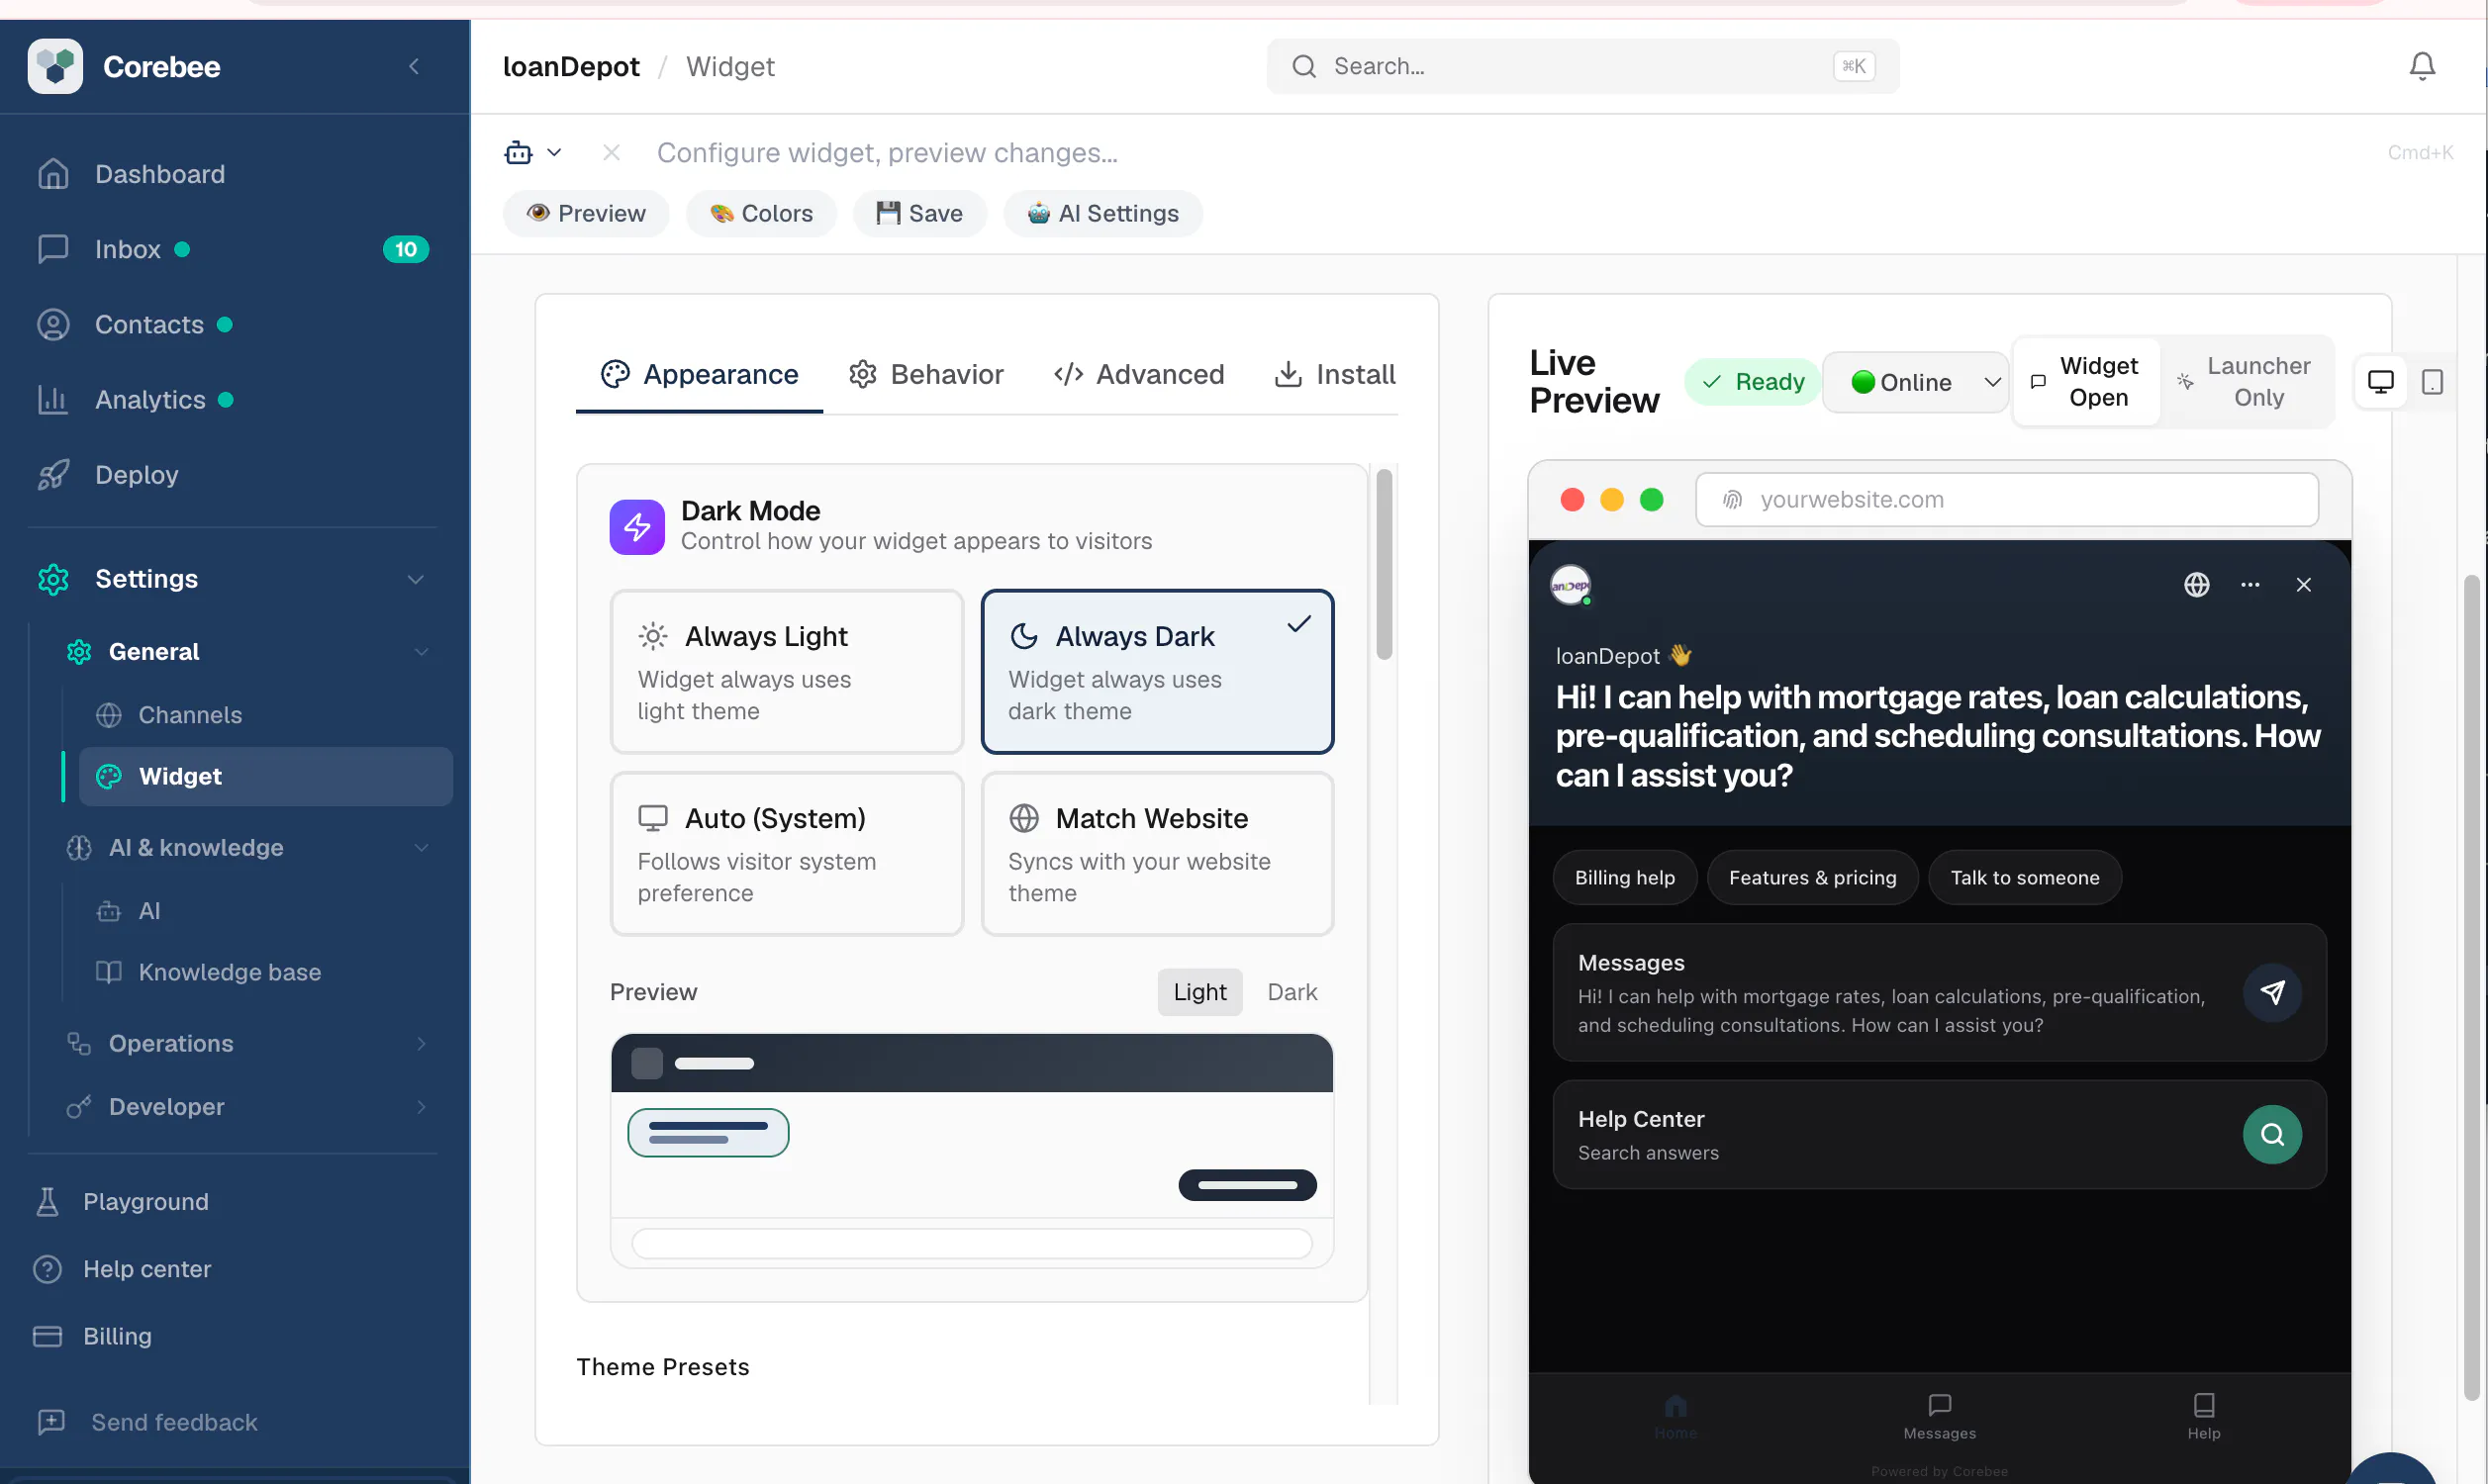Screen dimensions: 2488x1484
Task: Click the Talk to someone chip
Action: pyautogui.click(x=2024, y=877)
